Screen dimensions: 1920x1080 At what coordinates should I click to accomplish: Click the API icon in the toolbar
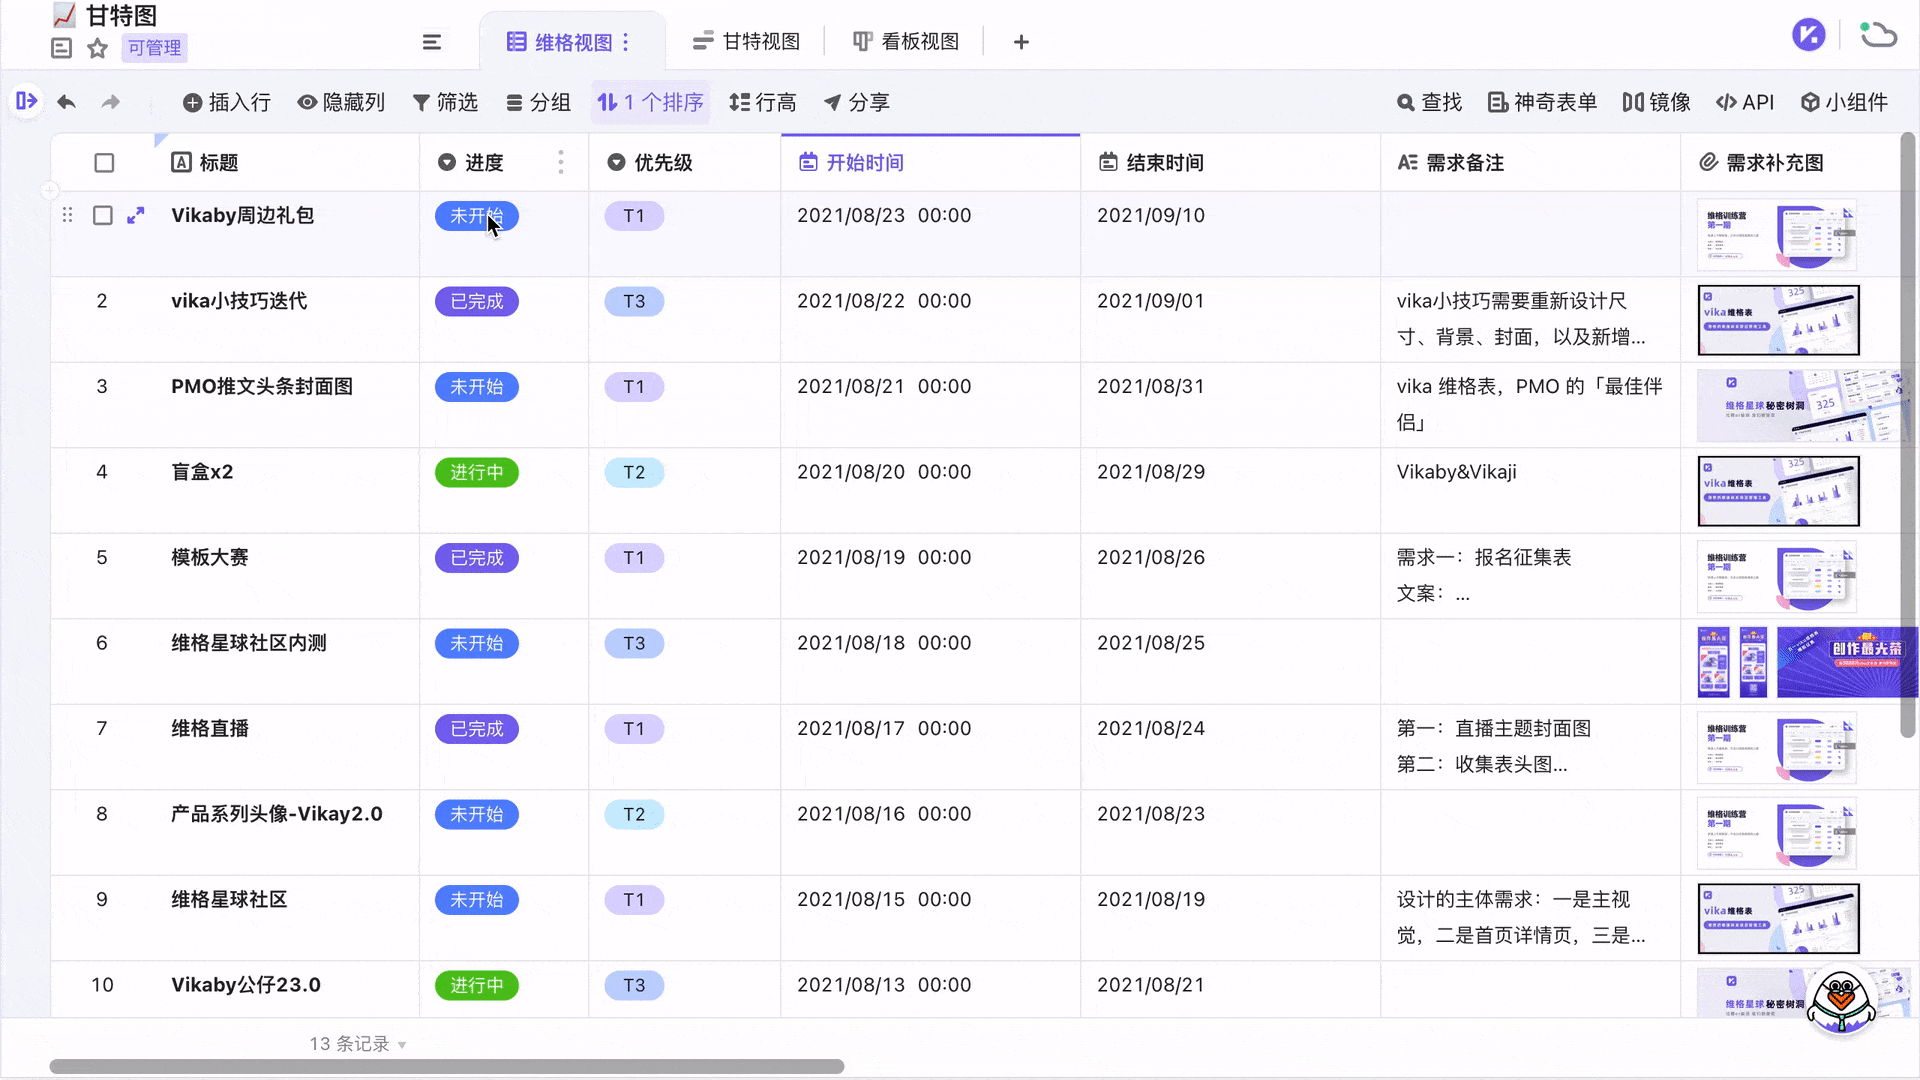coord(1744,102)
